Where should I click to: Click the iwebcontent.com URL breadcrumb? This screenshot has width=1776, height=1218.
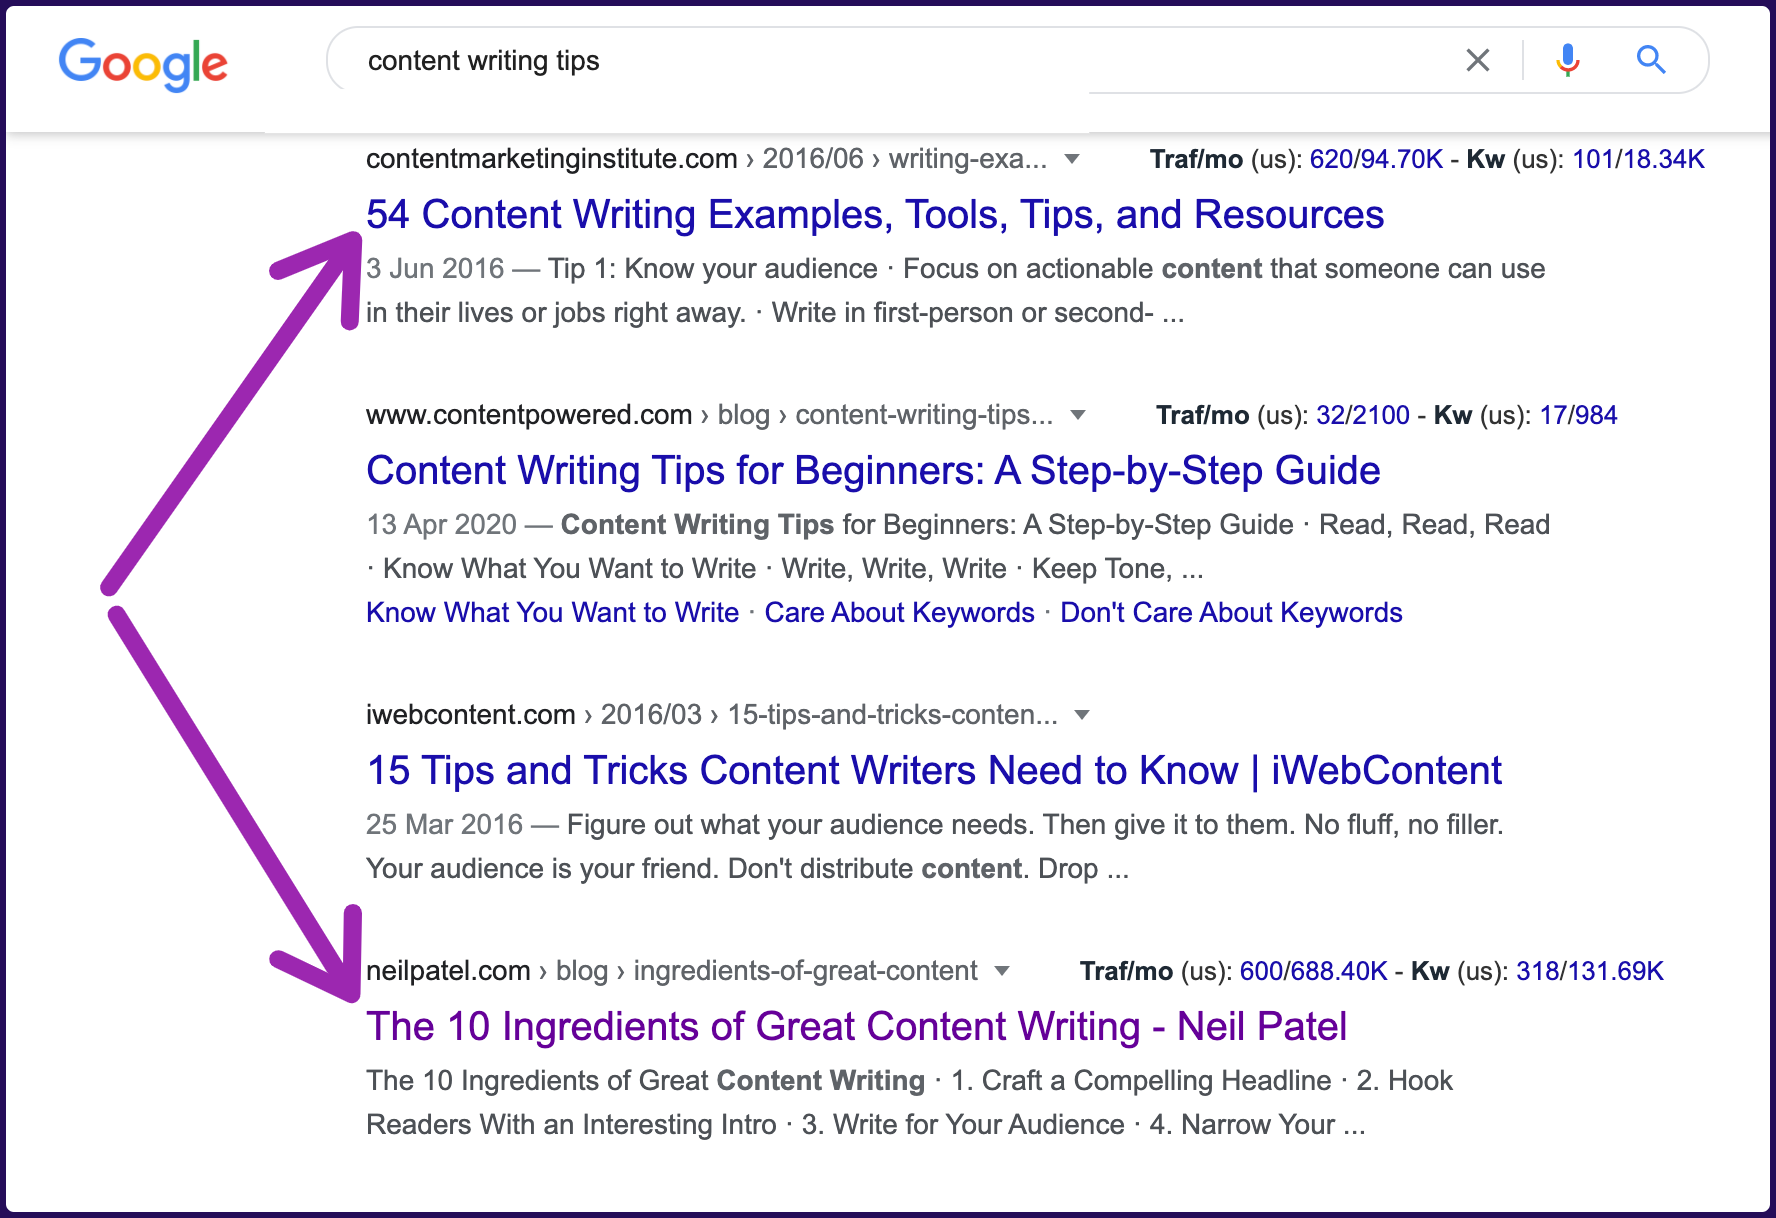711,715
